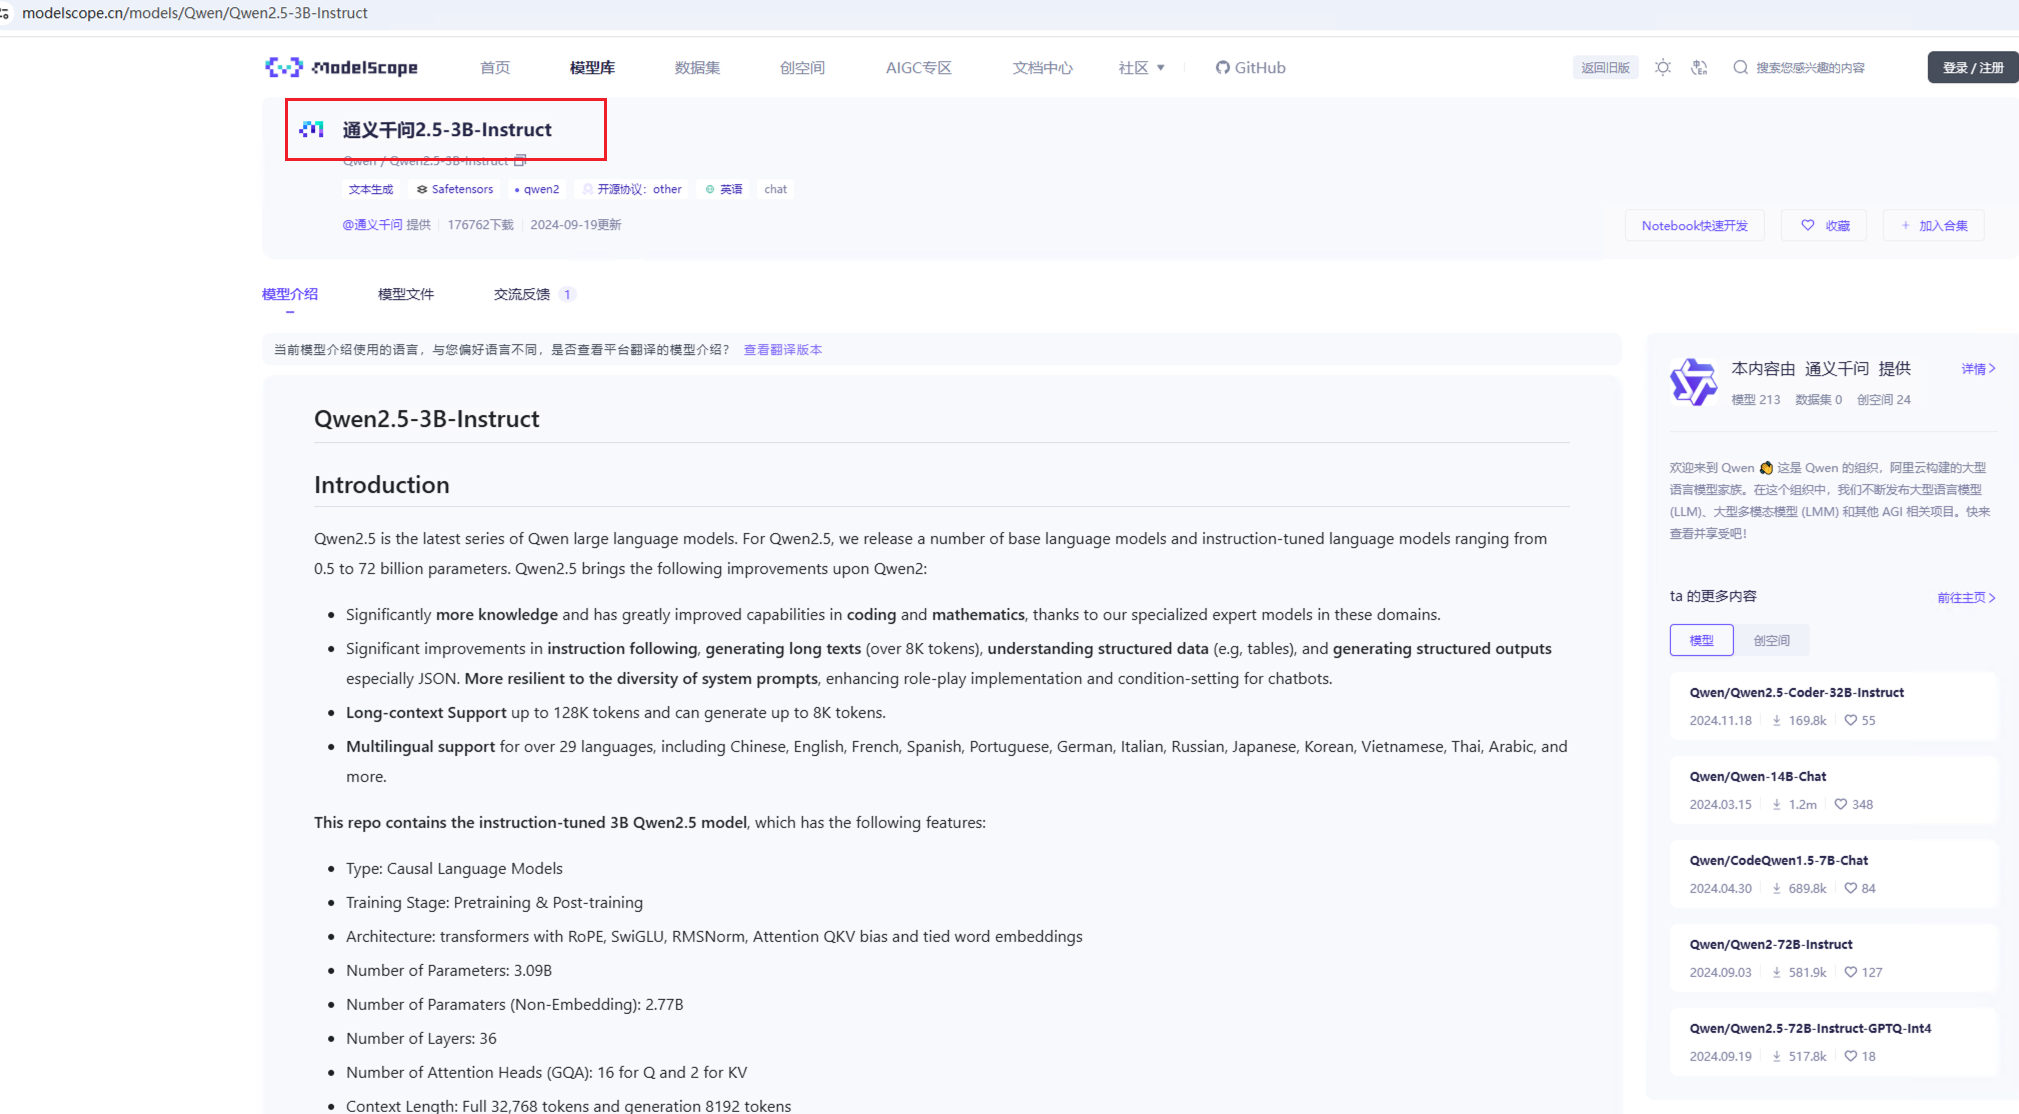This screenshot has height=1114, width=2019.
Task: Go to 前往主页 homepage chevron link
Action: pyautogui.click(x=1965, y=597)
